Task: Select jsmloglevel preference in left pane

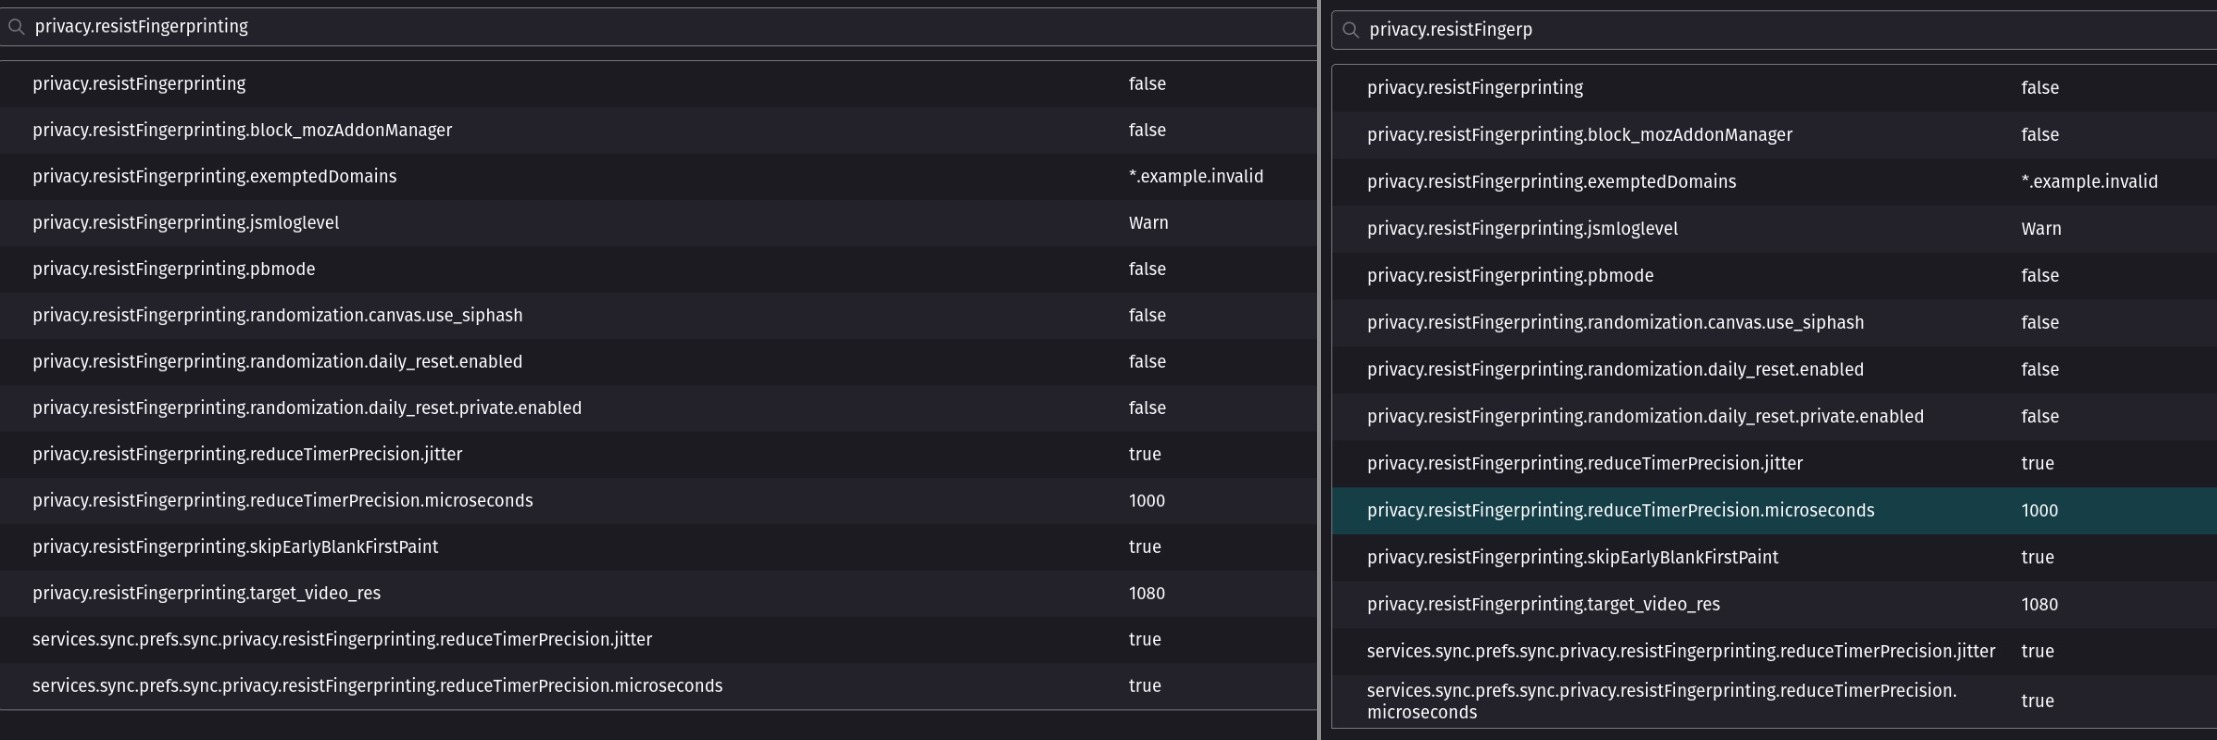Action: [185, 223]
